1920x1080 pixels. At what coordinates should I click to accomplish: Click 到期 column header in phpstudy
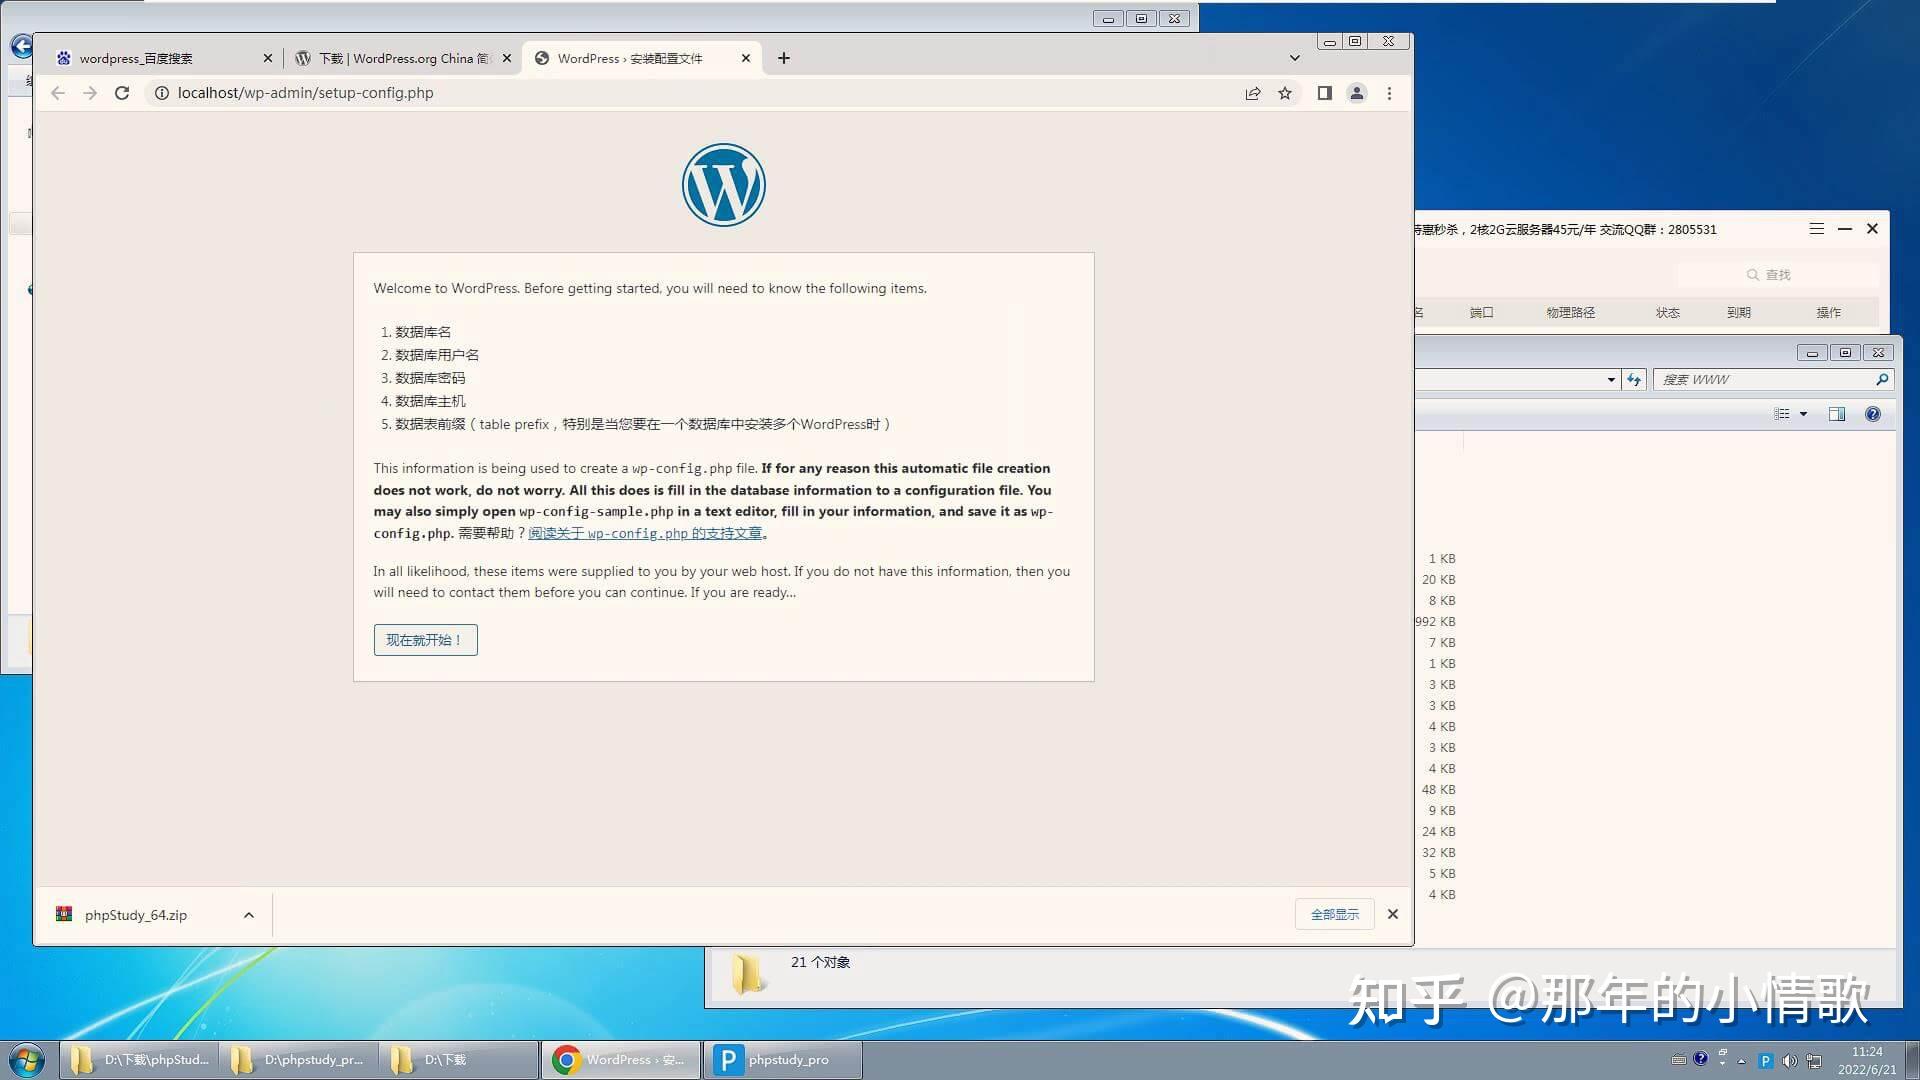pos(1738,313)
